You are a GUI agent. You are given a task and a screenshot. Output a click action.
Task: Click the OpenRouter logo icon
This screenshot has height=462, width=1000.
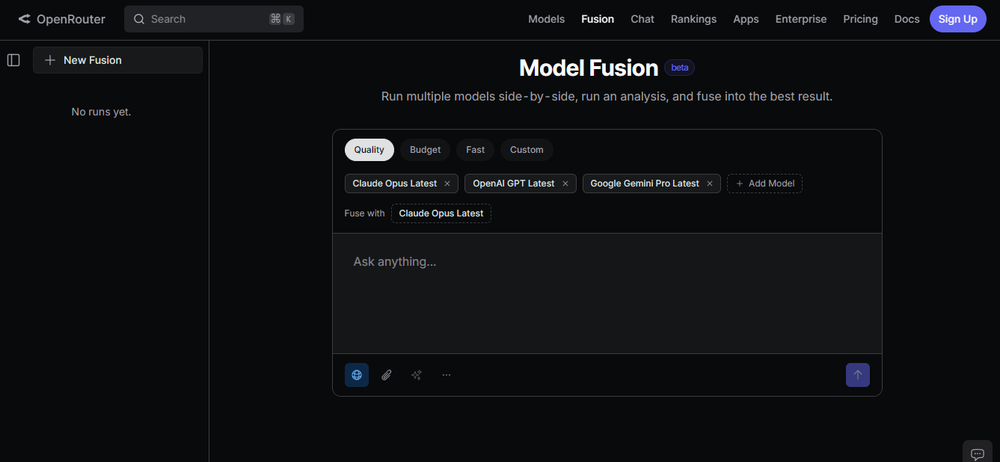click(x=24, y=19)
